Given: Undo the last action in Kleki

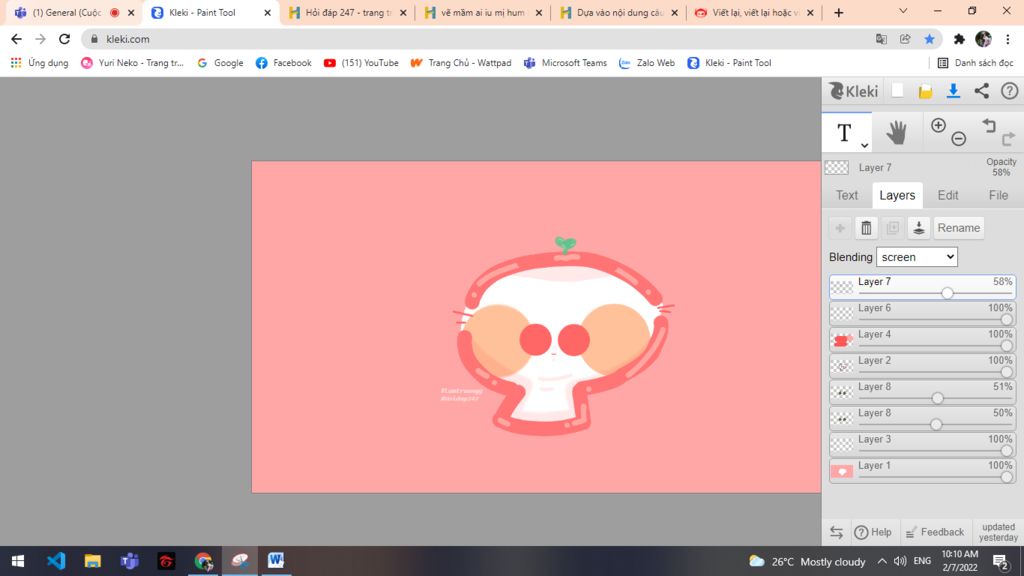Looking at the screenshot, I should (989, 125).
